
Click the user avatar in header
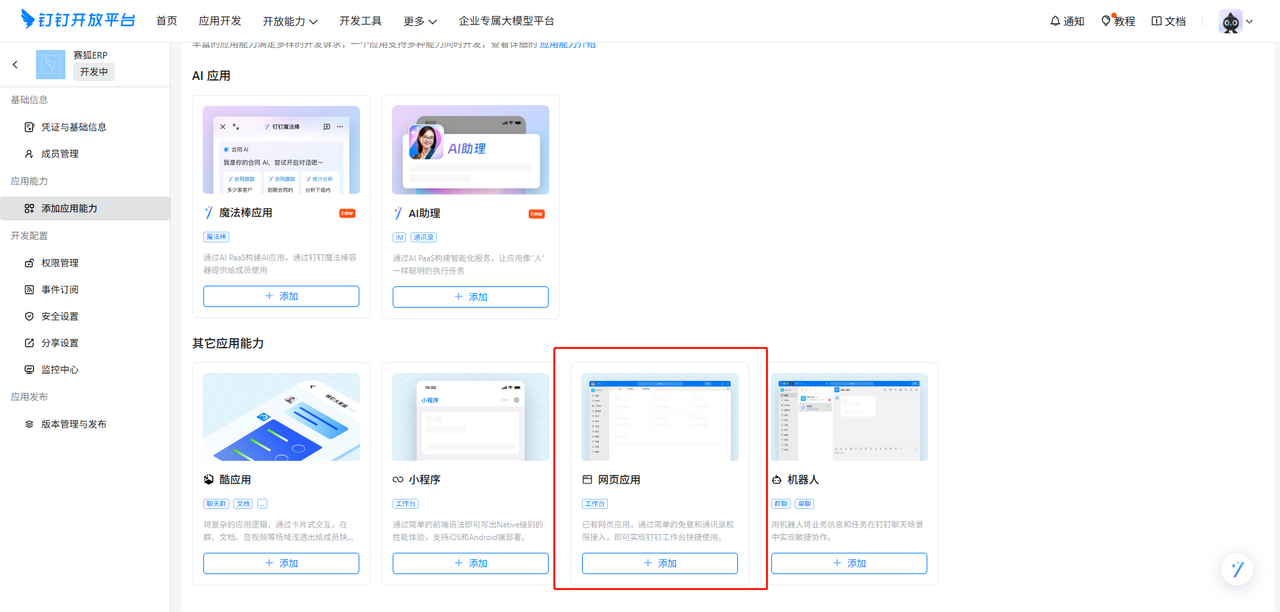[x=1231, y=21]
